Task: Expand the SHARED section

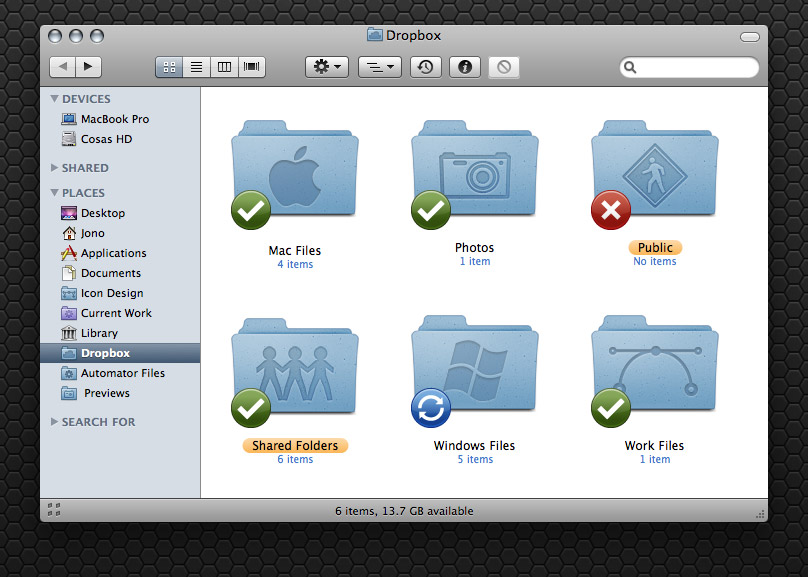Action: pos(56,168)
